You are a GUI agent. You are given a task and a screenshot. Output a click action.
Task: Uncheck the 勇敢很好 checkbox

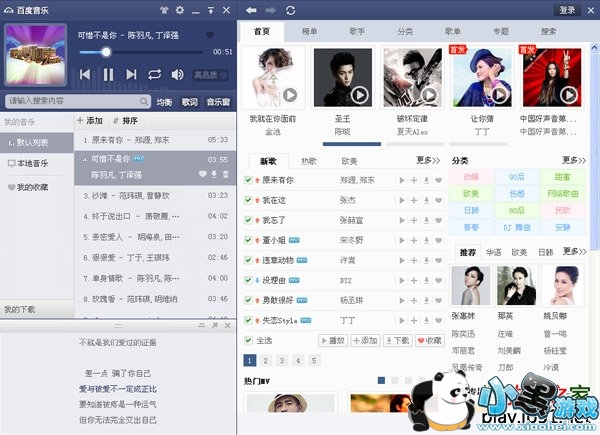click(248, 300)
